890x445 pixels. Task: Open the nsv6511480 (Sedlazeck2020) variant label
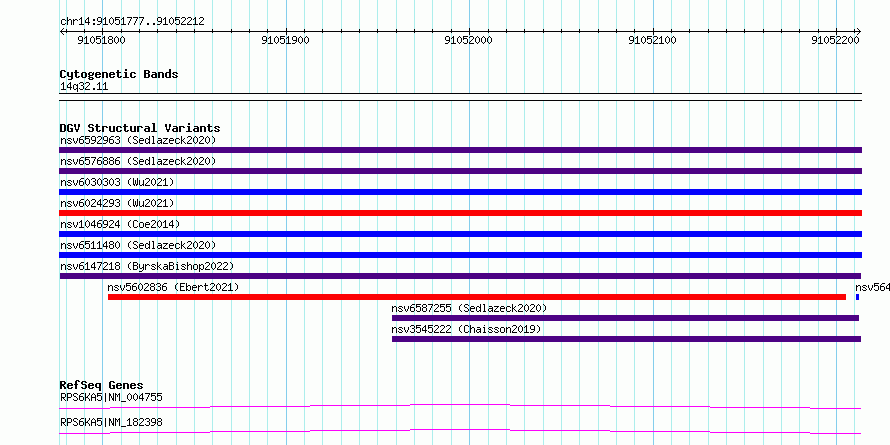[138, 245]
